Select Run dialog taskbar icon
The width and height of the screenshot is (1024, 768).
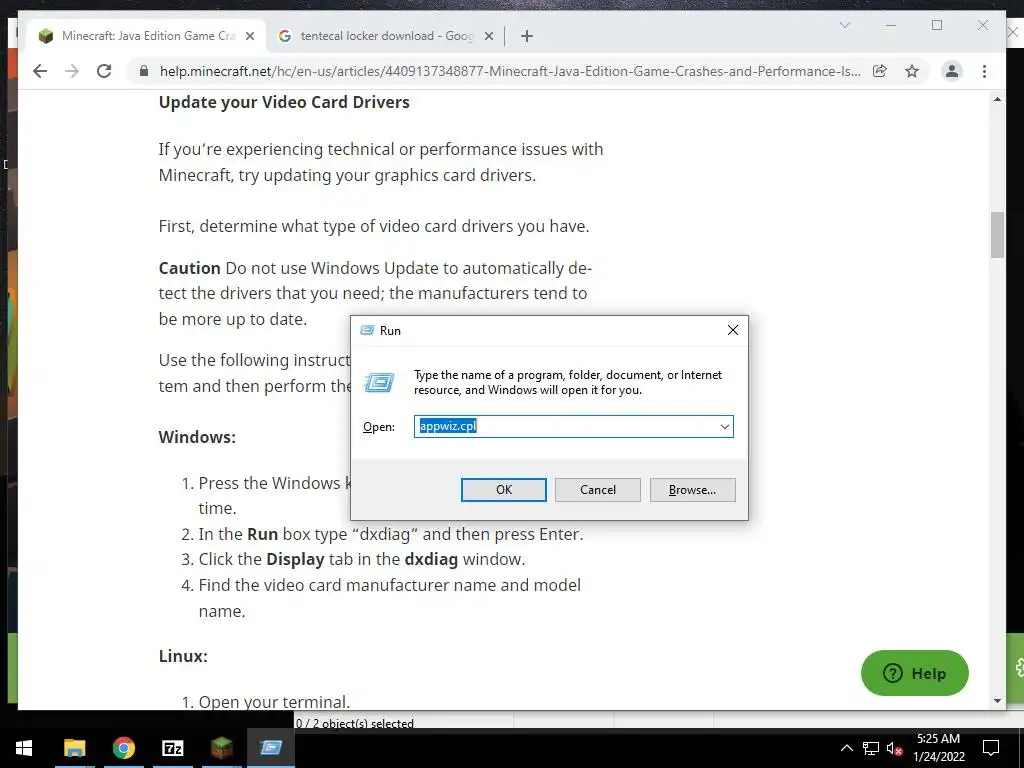pyautogui.click(x=270, y=748)
